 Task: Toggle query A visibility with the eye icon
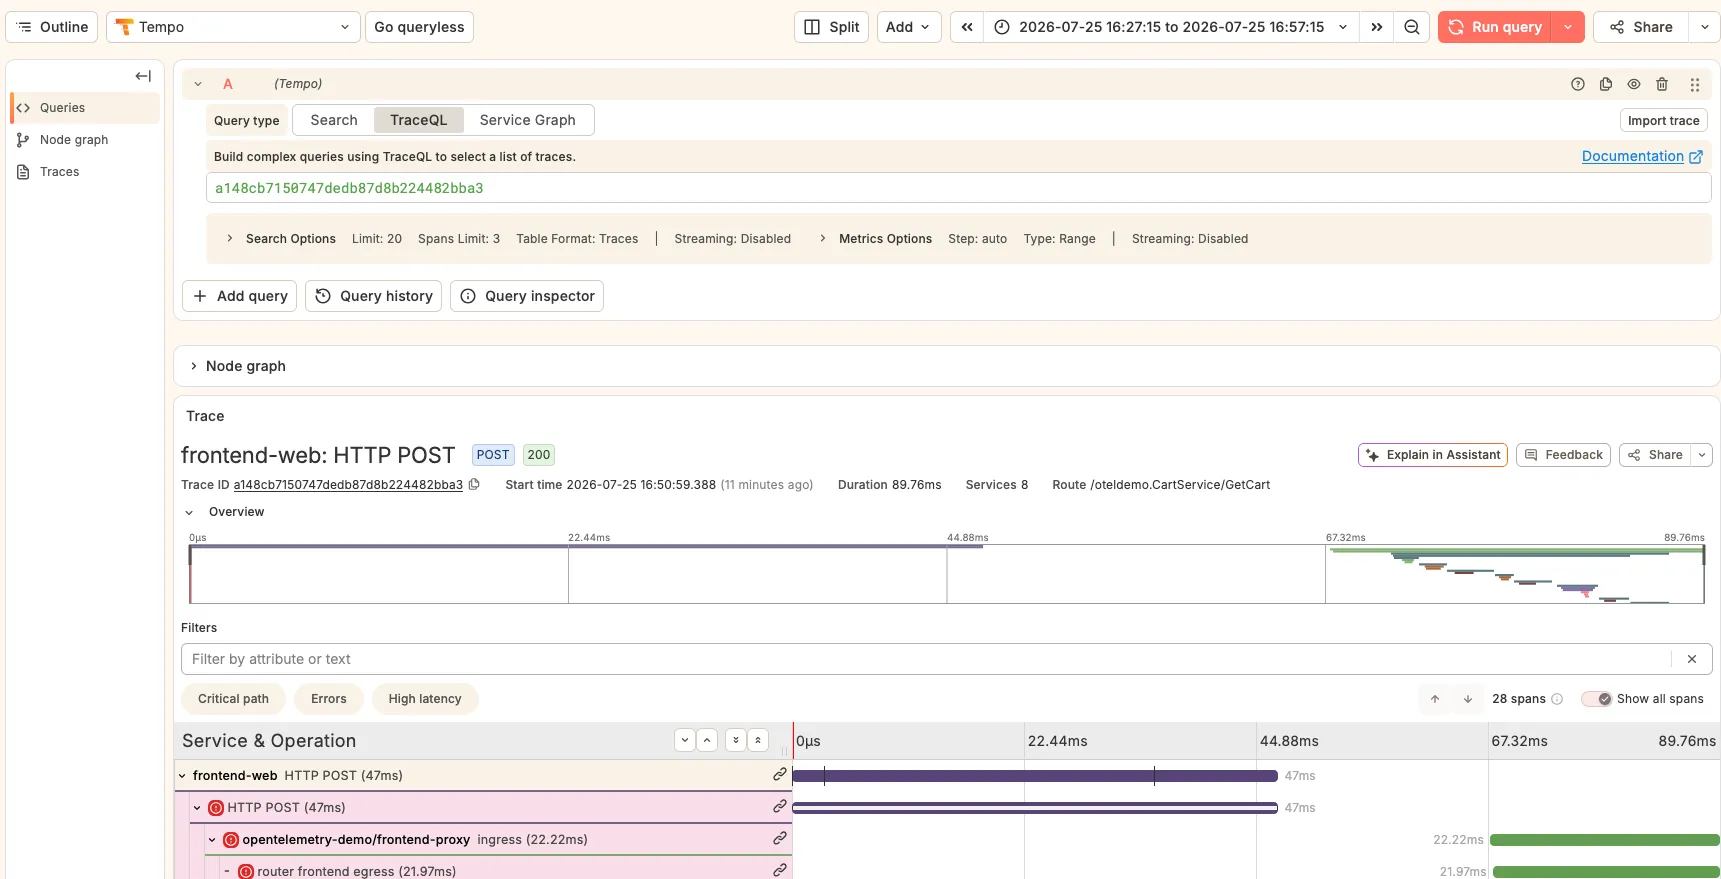point(1634,84)
